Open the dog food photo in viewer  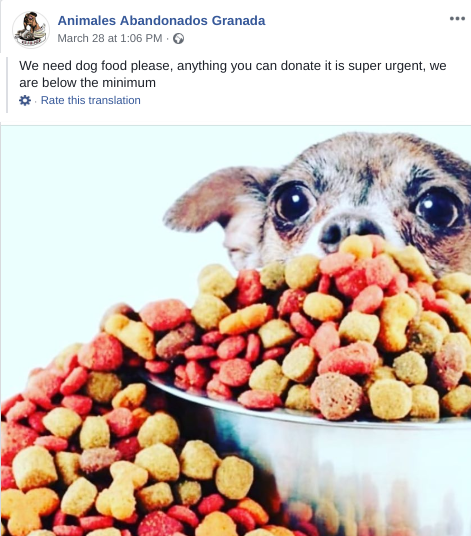click(x=236, y=331)
